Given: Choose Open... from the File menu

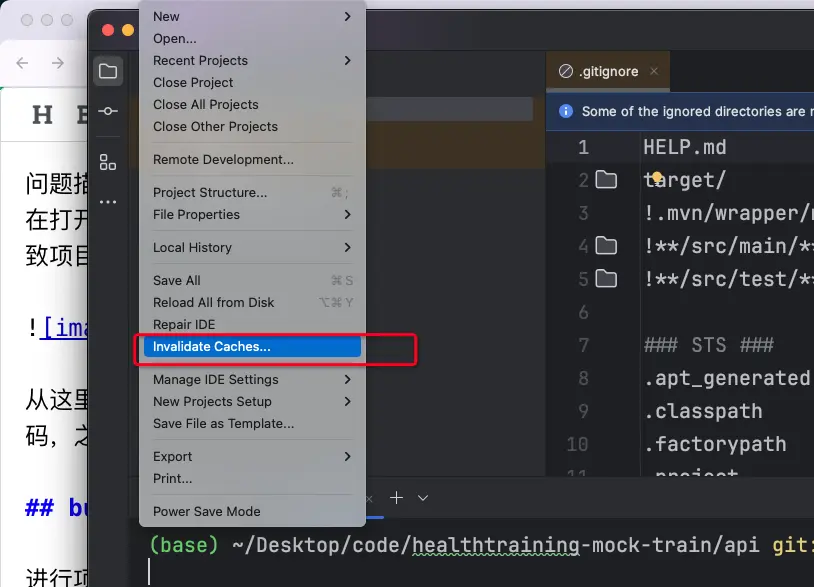Looking at the screenshot, I should tap(252, 38).
